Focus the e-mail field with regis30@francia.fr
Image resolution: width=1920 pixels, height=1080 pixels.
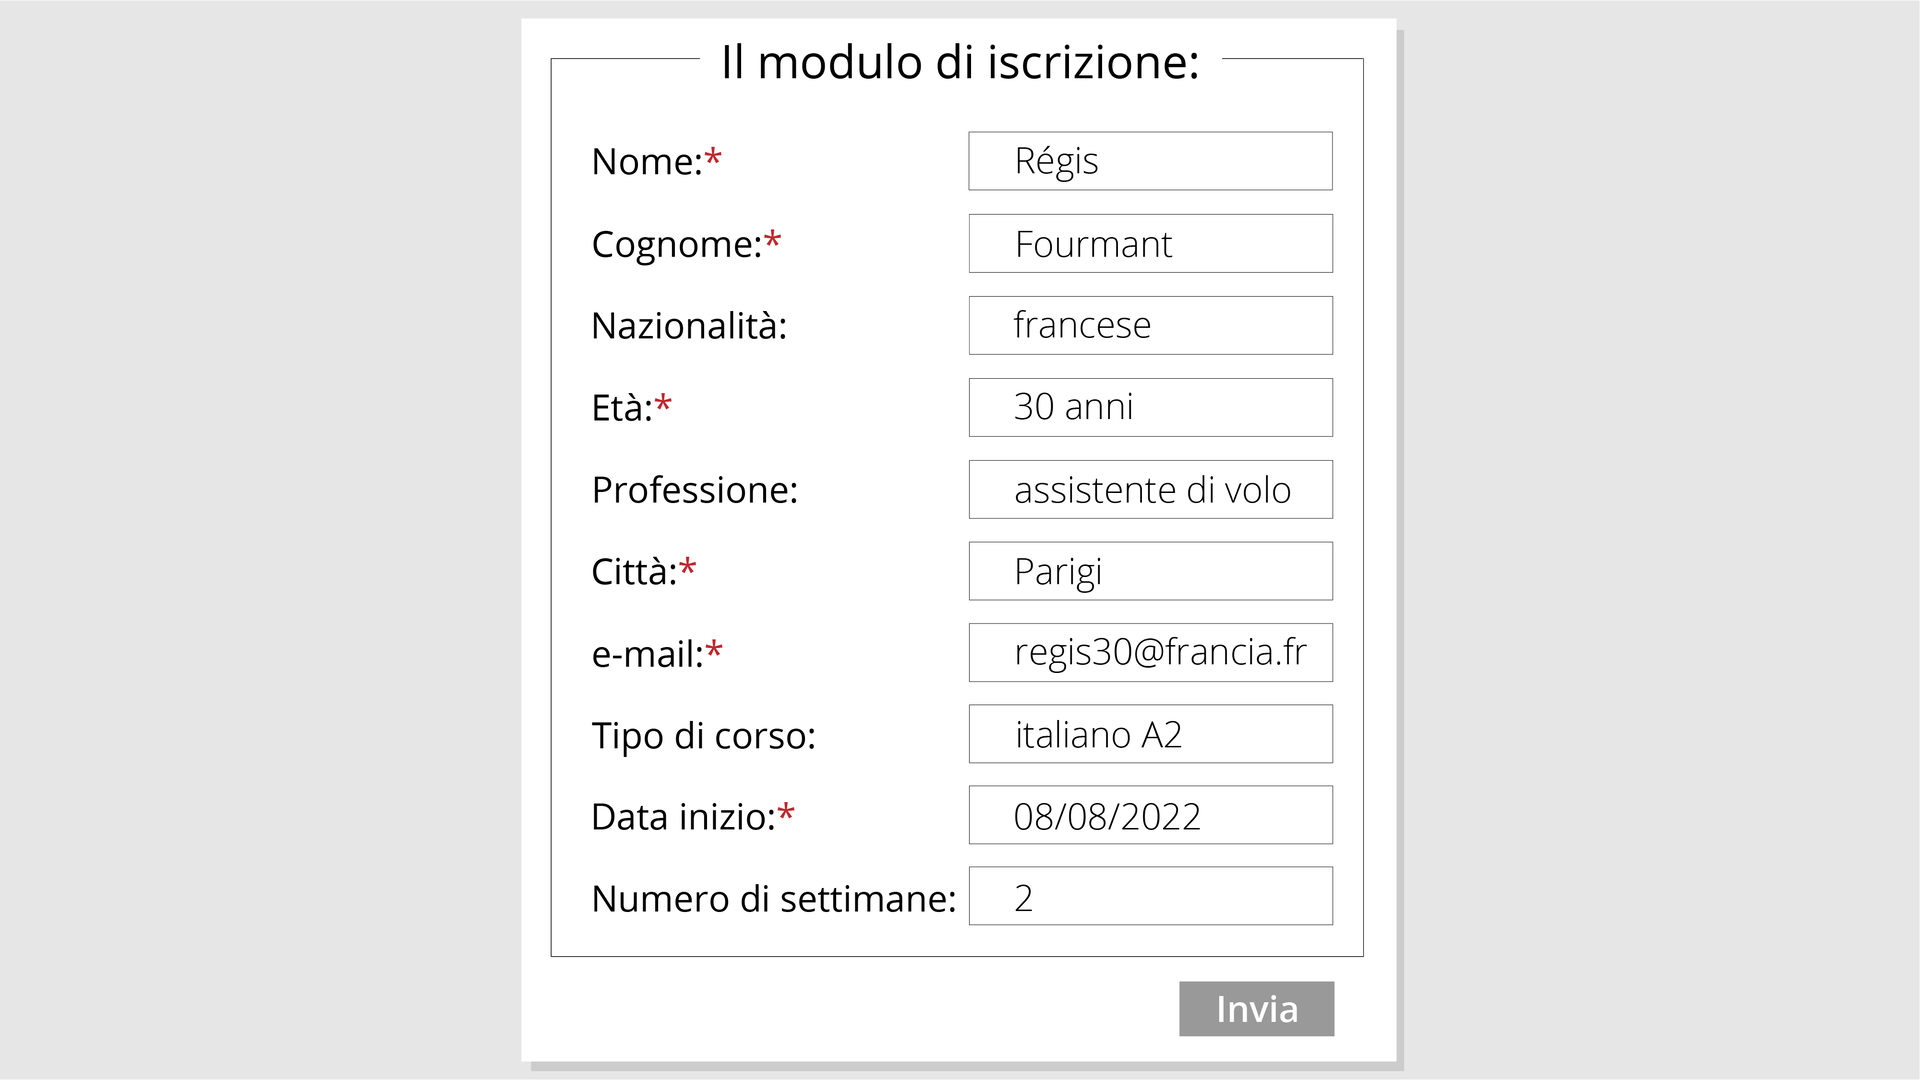1150,653
